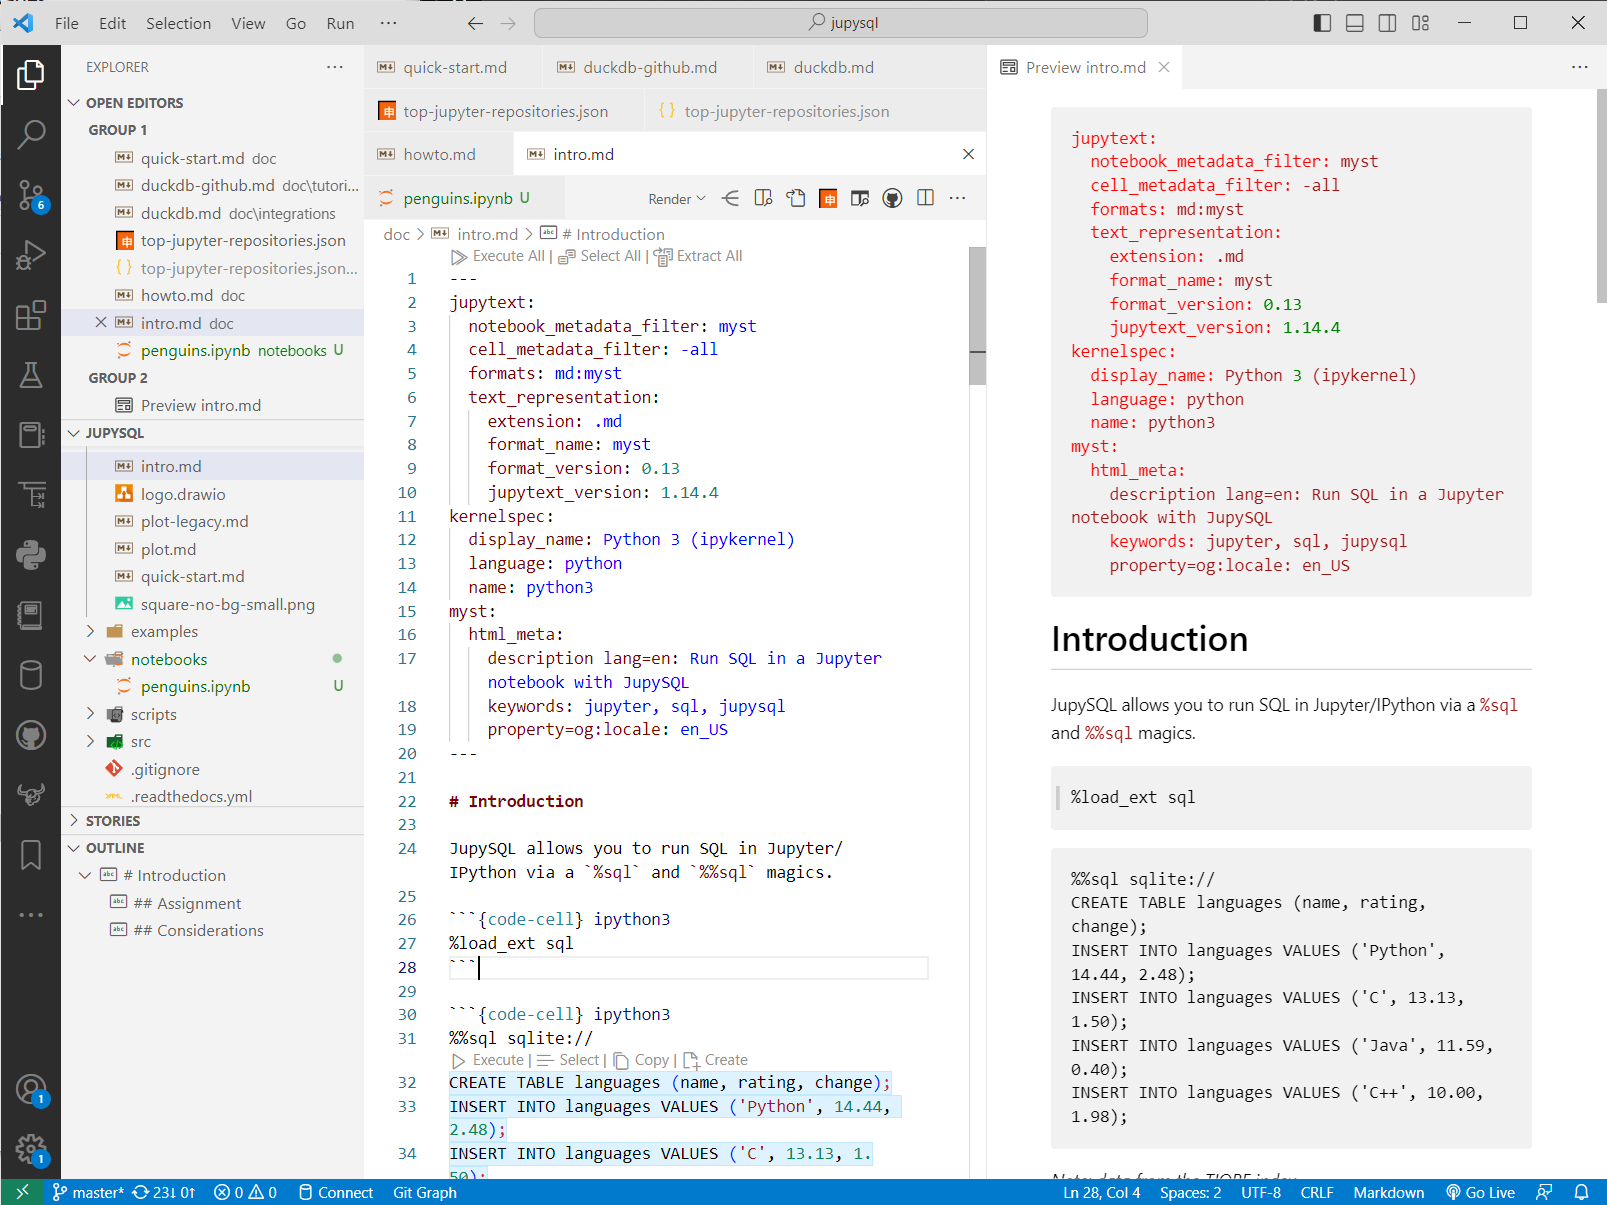The width and height of the screenshot is (1607, 1205).
Task: Expand the Stories section
Action: pos(73,820)
